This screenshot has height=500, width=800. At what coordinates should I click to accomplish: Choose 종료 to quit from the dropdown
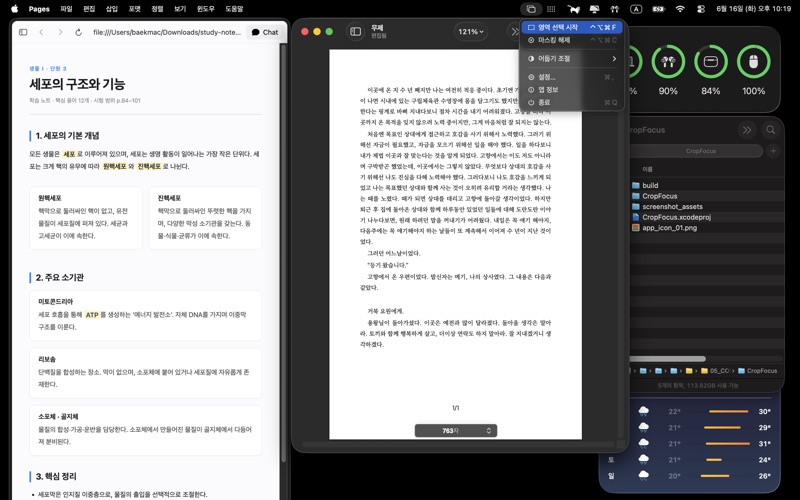[x=572, y=102]
